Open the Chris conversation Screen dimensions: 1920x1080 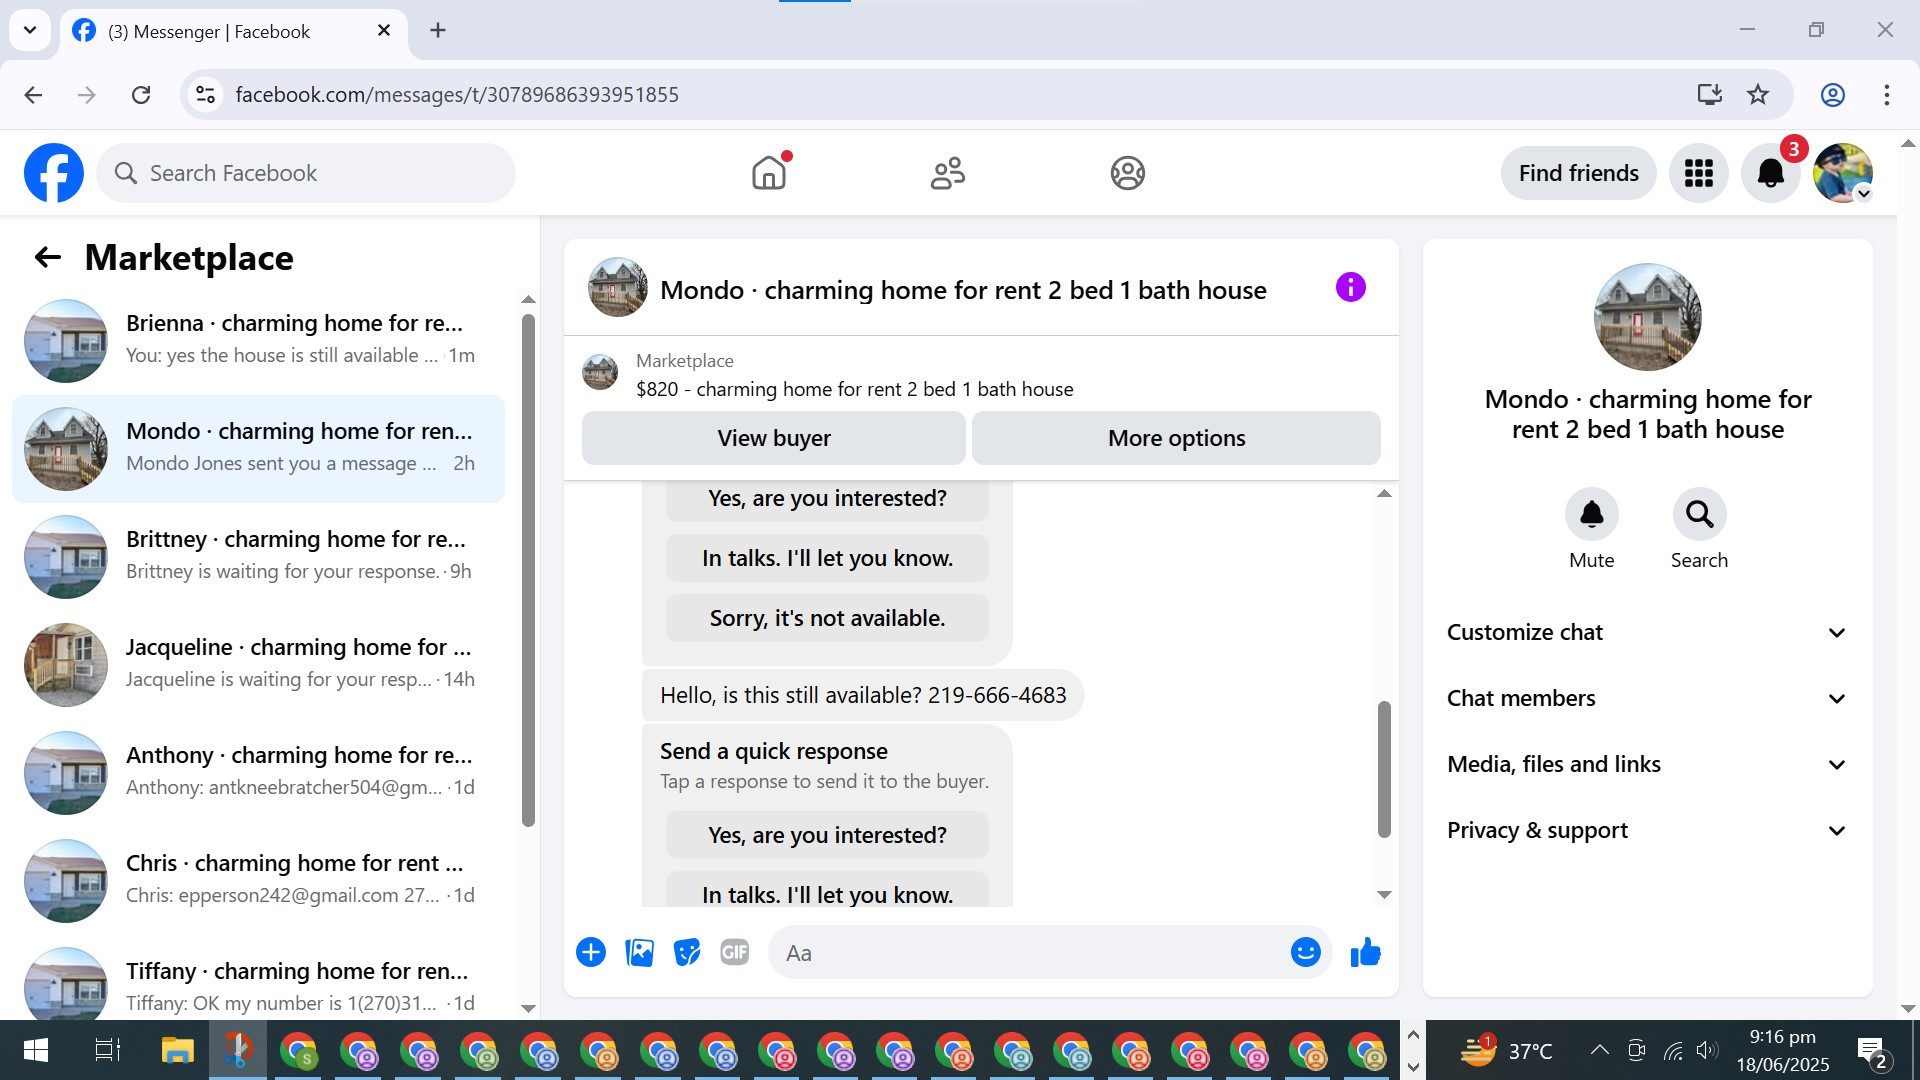click(258, 881)
